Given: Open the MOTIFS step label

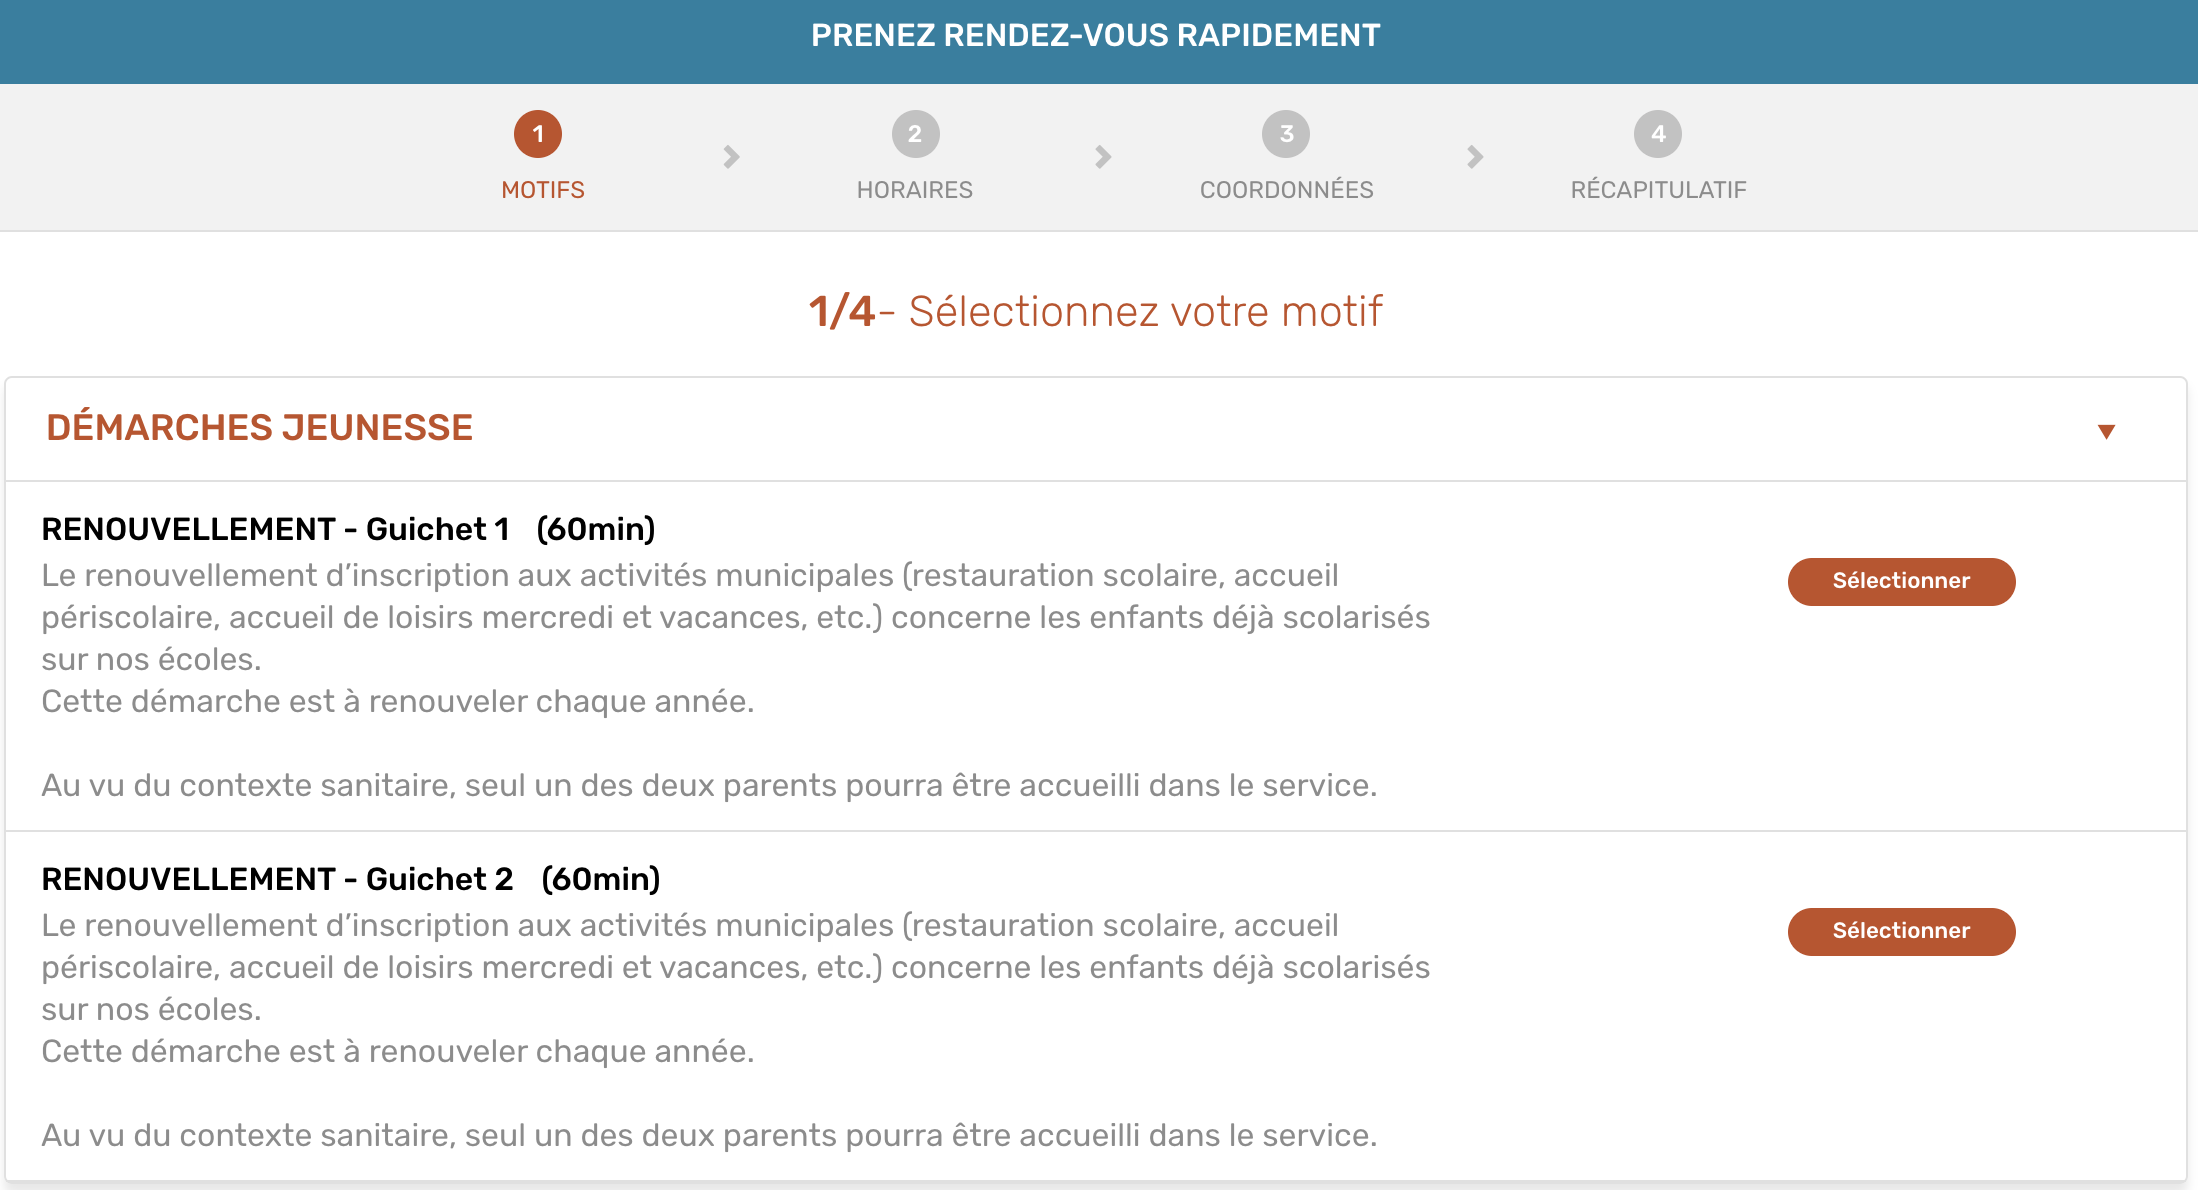Looking at the screenshot, I should click(x=543, y=190).
